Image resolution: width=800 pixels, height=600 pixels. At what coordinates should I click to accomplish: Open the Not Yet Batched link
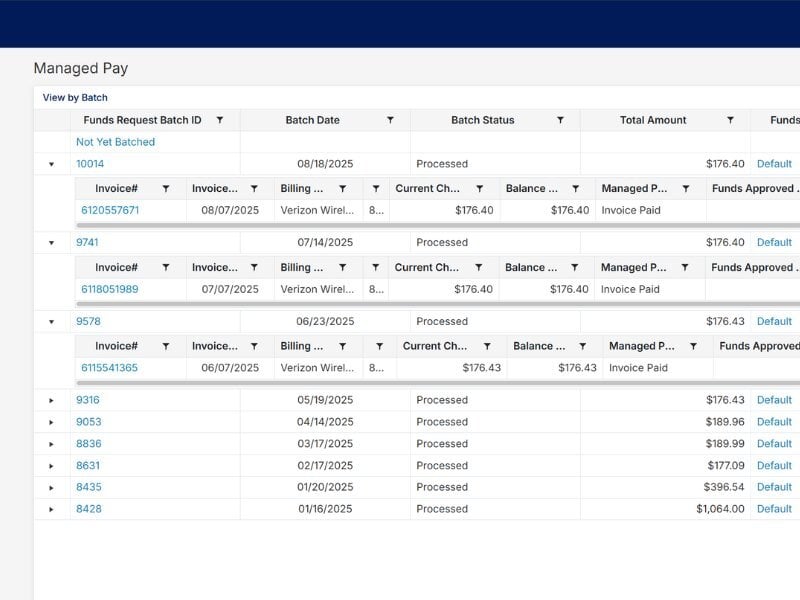point(115,142)
